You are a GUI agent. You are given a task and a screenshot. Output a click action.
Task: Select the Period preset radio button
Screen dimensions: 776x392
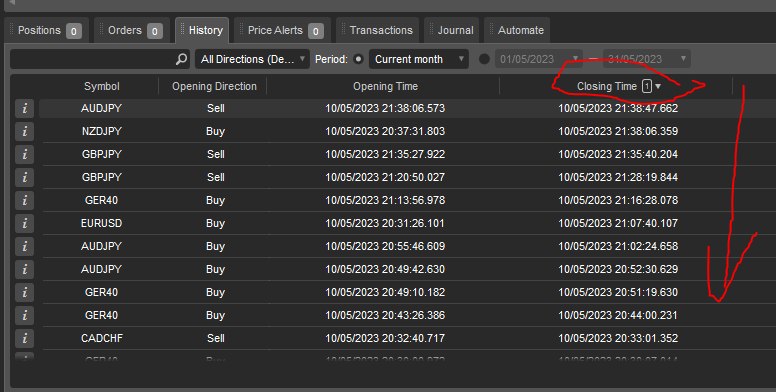click(x=358, y=59)
